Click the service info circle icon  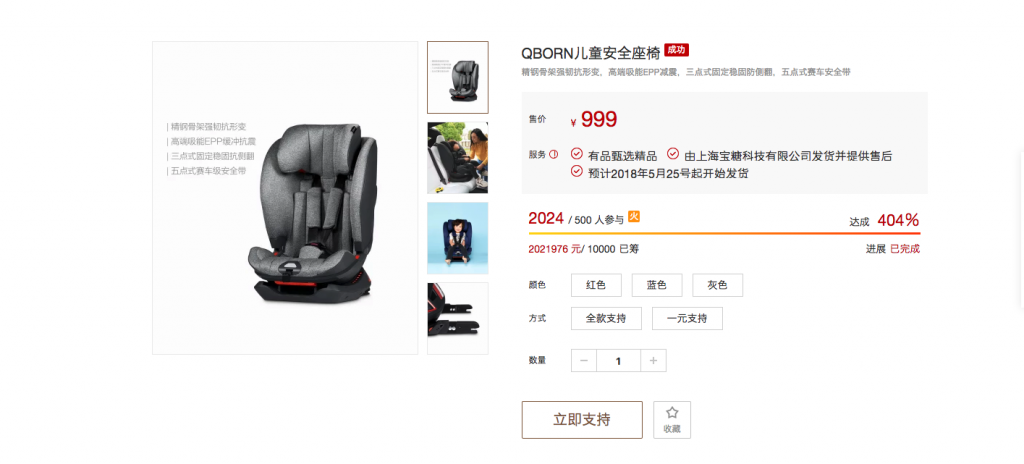[x=554, y=155]
